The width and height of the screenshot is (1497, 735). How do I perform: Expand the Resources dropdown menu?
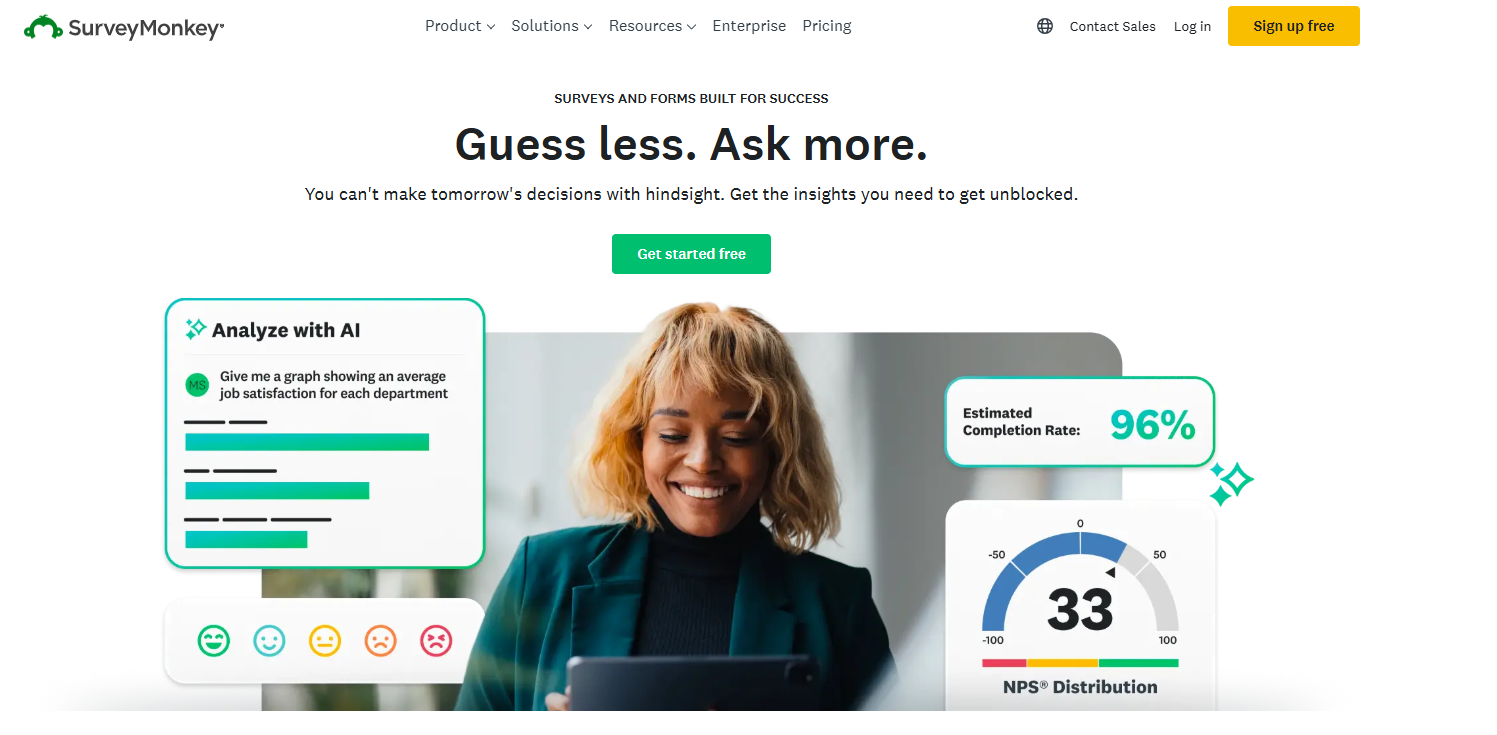coord(652,26)
